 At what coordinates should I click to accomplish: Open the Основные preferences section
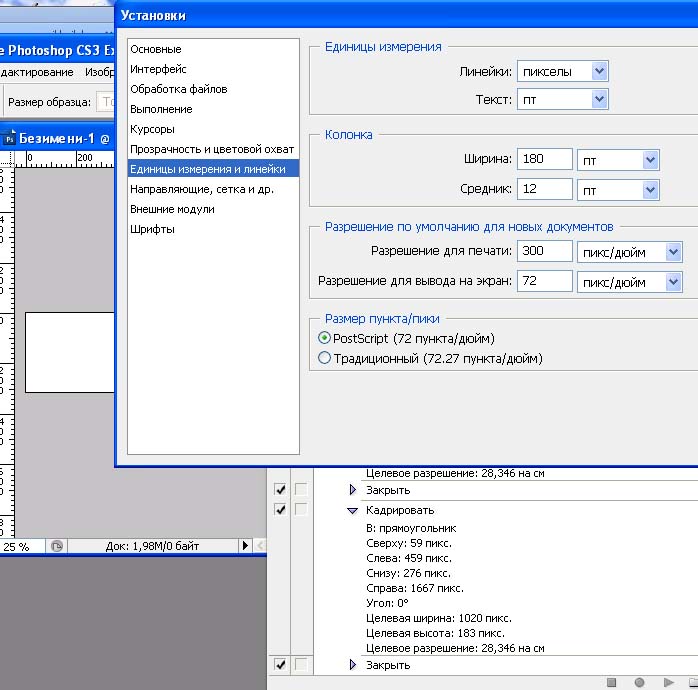[156, 49]
